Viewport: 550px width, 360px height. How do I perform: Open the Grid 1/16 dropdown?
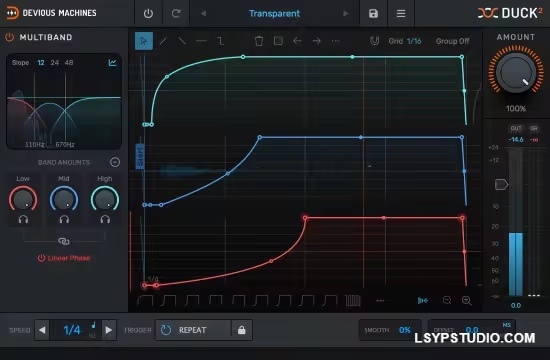[x=405, y=41]
